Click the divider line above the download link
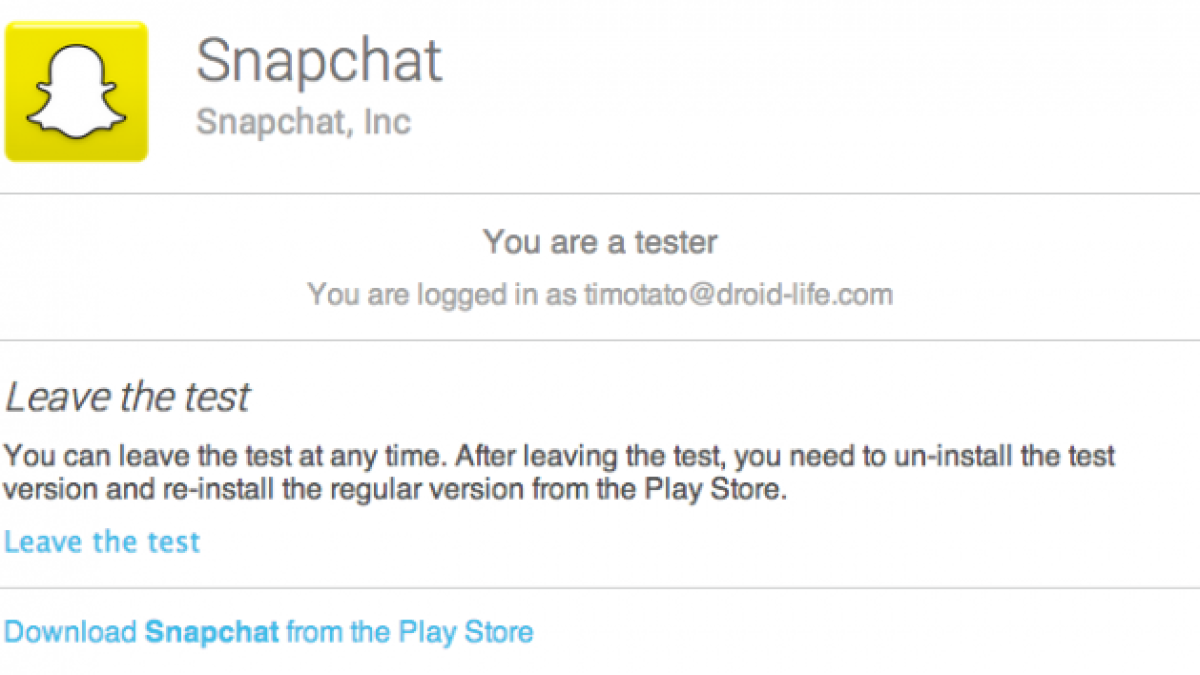The width and height of the screenshot is (1200, 675). coord(600,588)
